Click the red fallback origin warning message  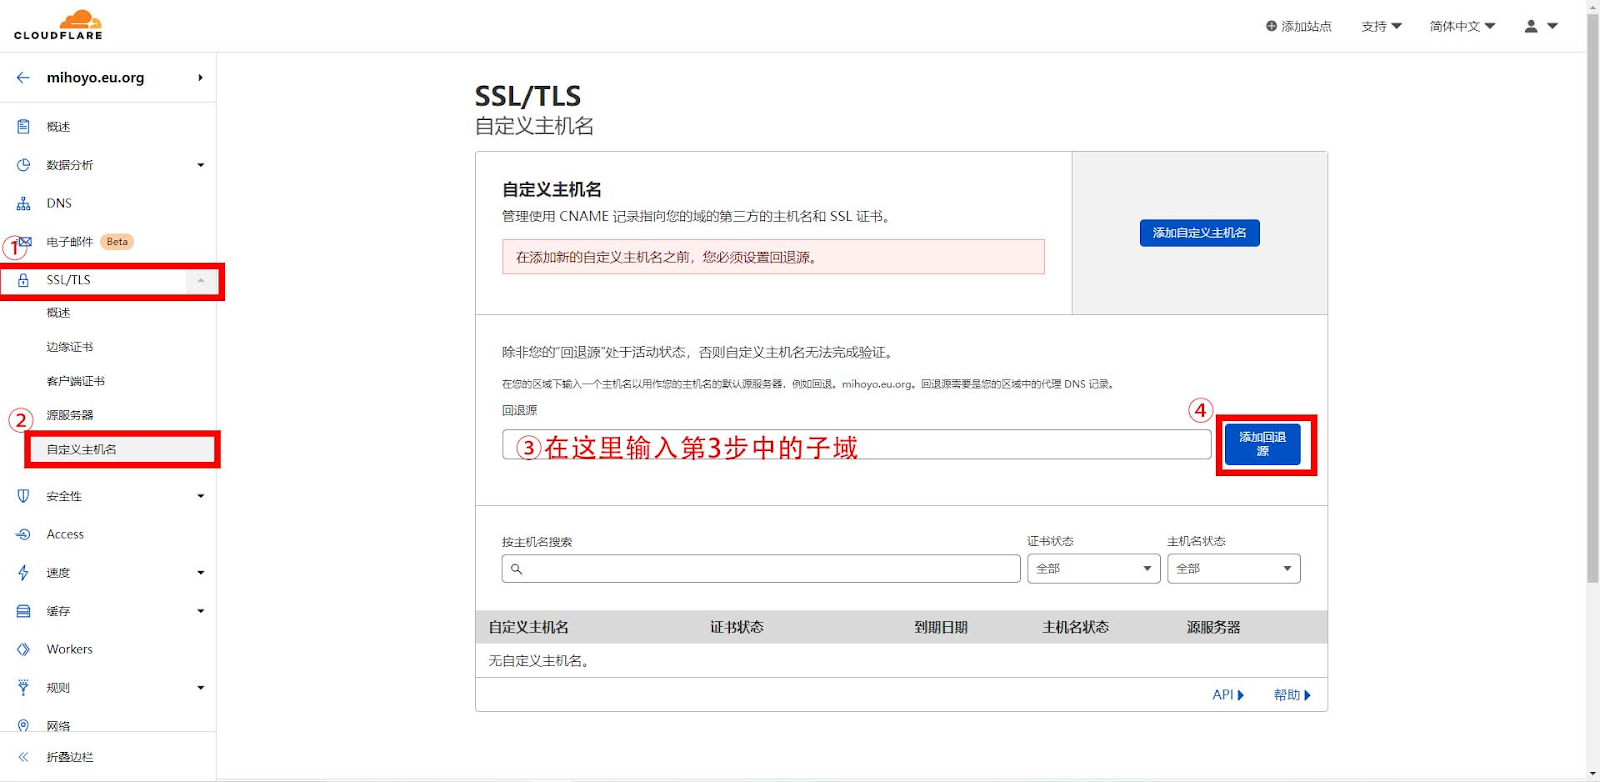click(x=773, y=257)
